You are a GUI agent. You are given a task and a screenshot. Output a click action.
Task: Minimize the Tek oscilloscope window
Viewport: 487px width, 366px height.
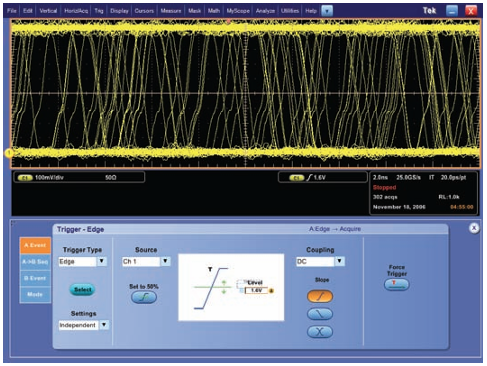pyautogui.click(x=452, y=11)
